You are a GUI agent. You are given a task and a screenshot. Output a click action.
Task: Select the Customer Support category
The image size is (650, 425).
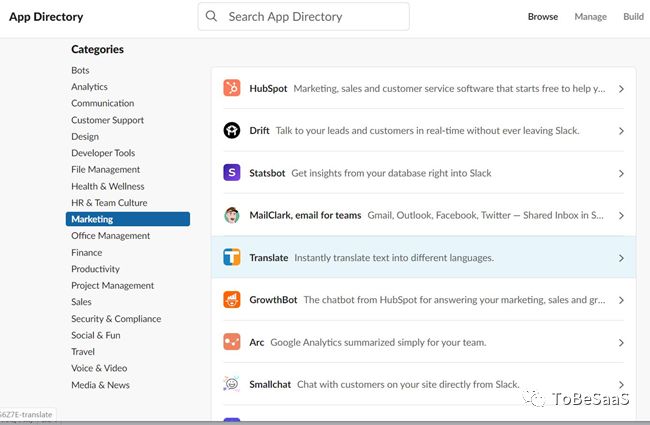(x=107, y=120)
